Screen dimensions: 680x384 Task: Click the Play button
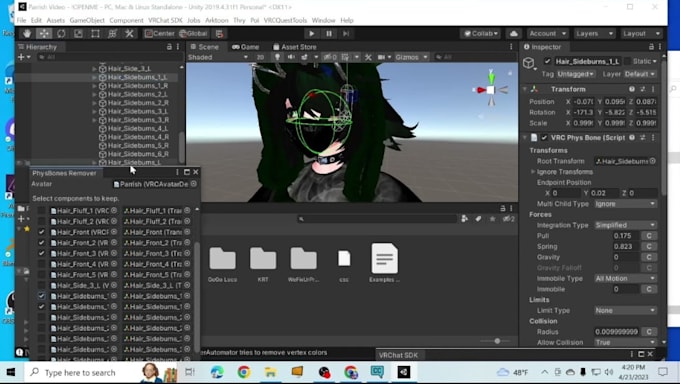(311, 33)
